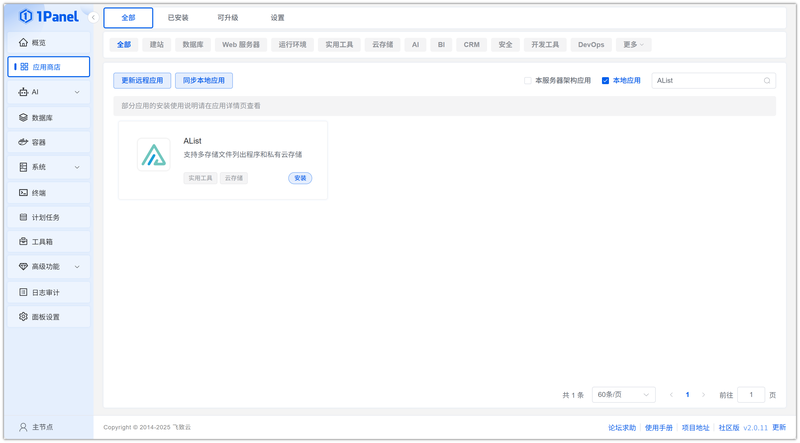The height and width of the screenshot is (443, 800).
Task: Click the 应用商店 grid icon
Action: [24, 67]
